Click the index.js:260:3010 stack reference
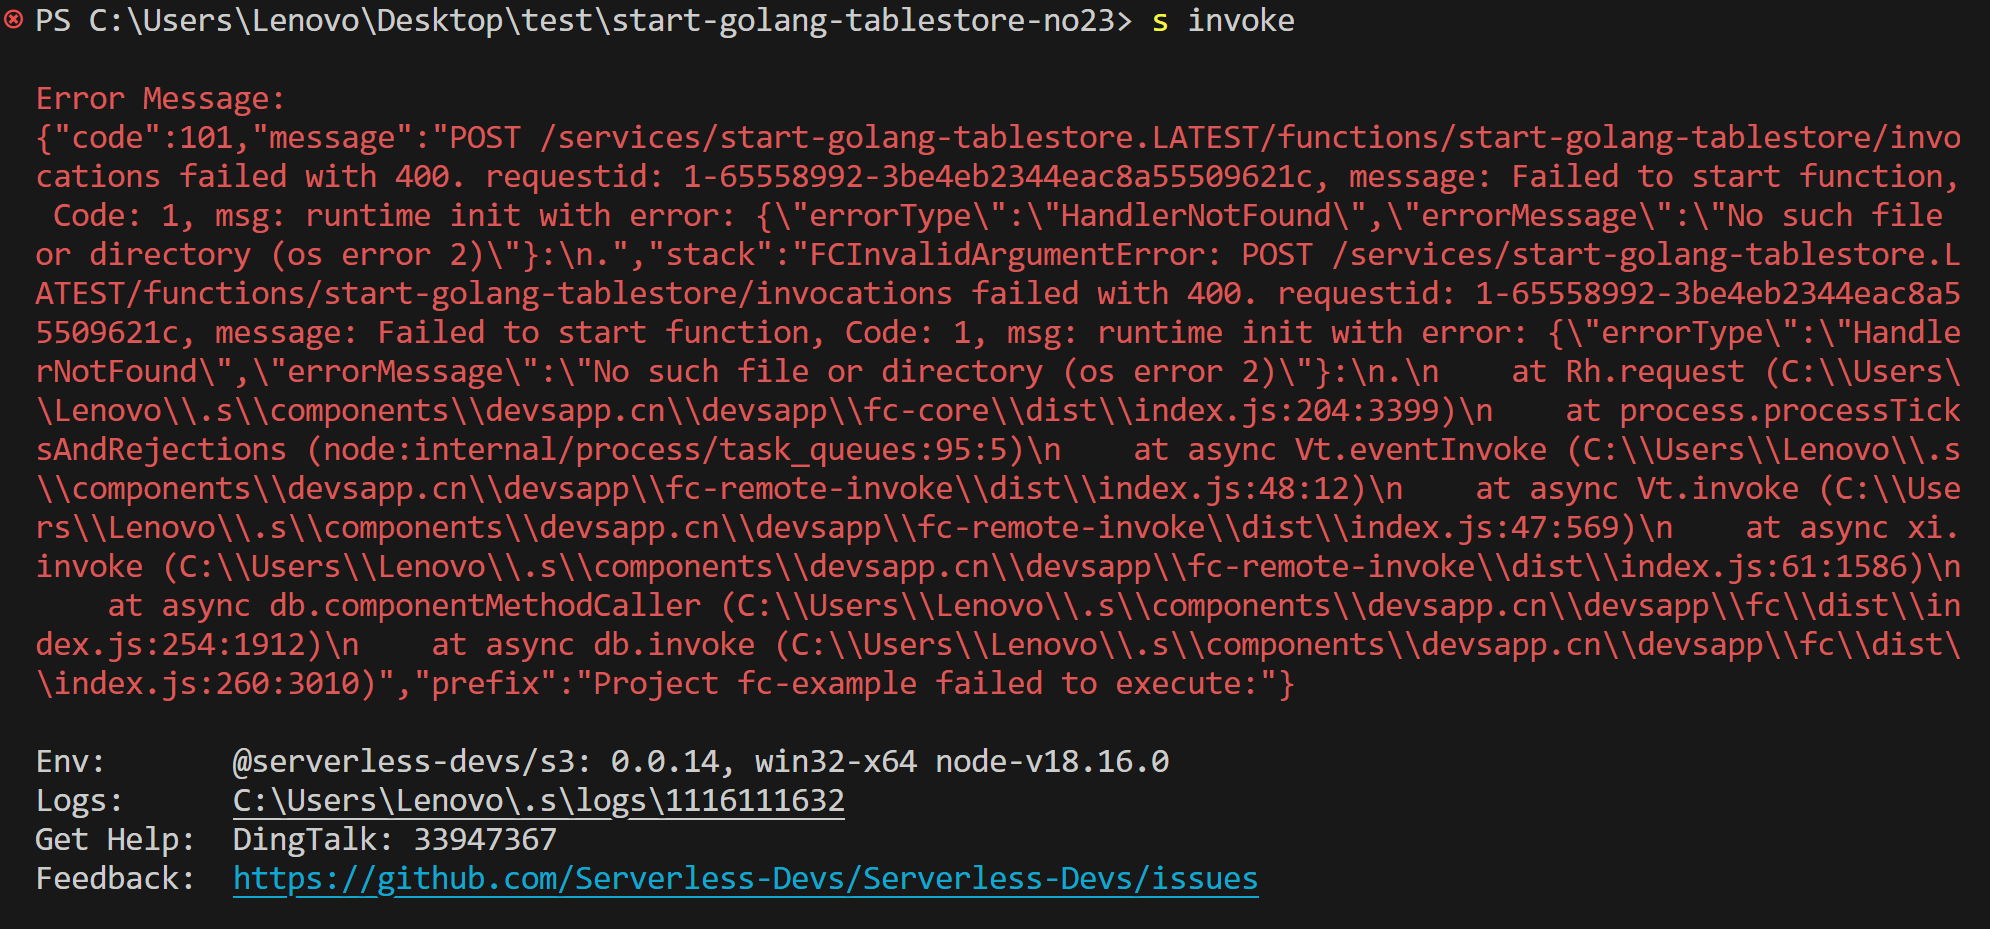 coord(206,684)
